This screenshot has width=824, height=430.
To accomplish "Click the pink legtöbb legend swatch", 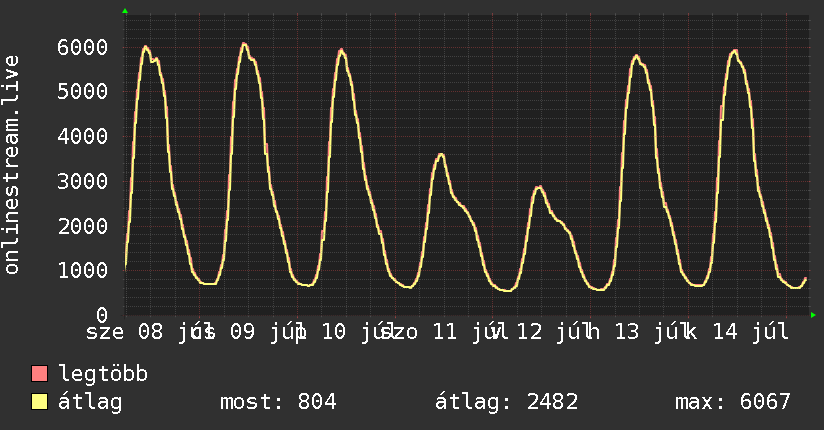I will click(x=39, y=374).
